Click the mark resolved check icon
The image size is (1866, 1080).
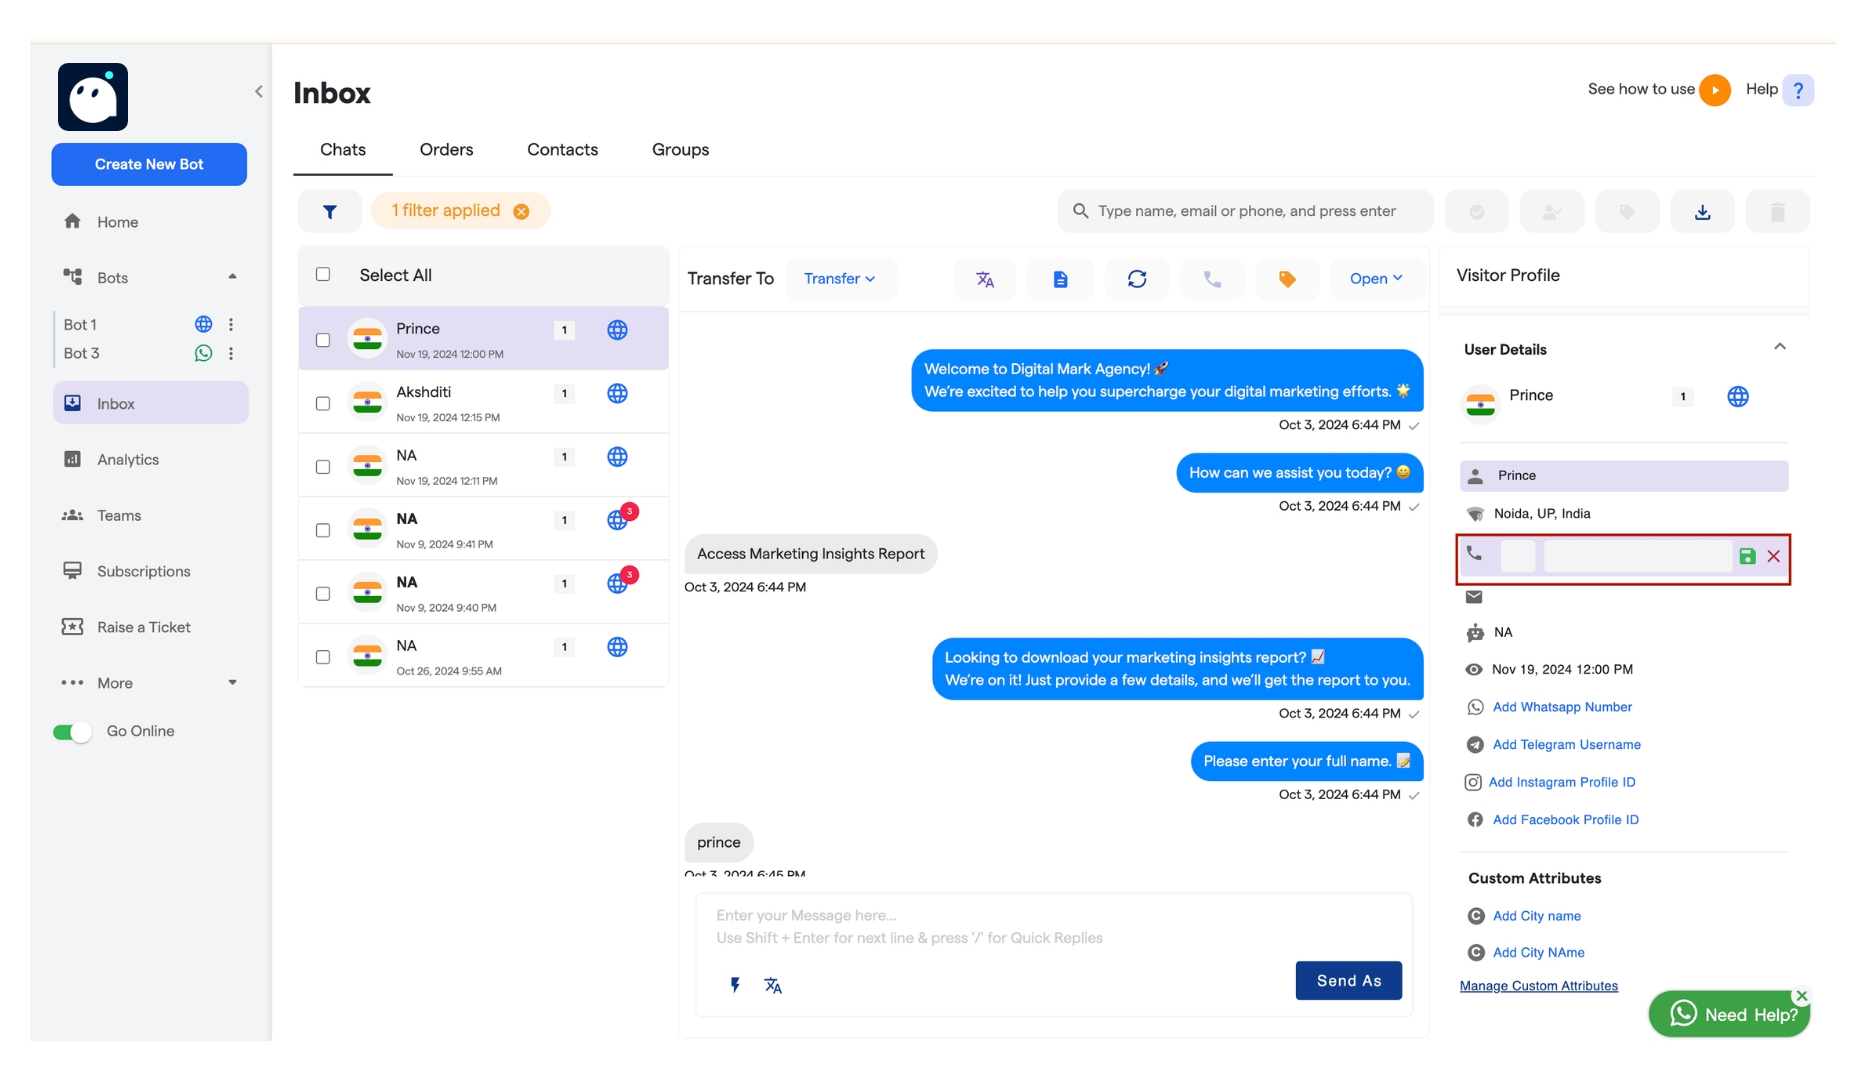(x=1477, y=211)
